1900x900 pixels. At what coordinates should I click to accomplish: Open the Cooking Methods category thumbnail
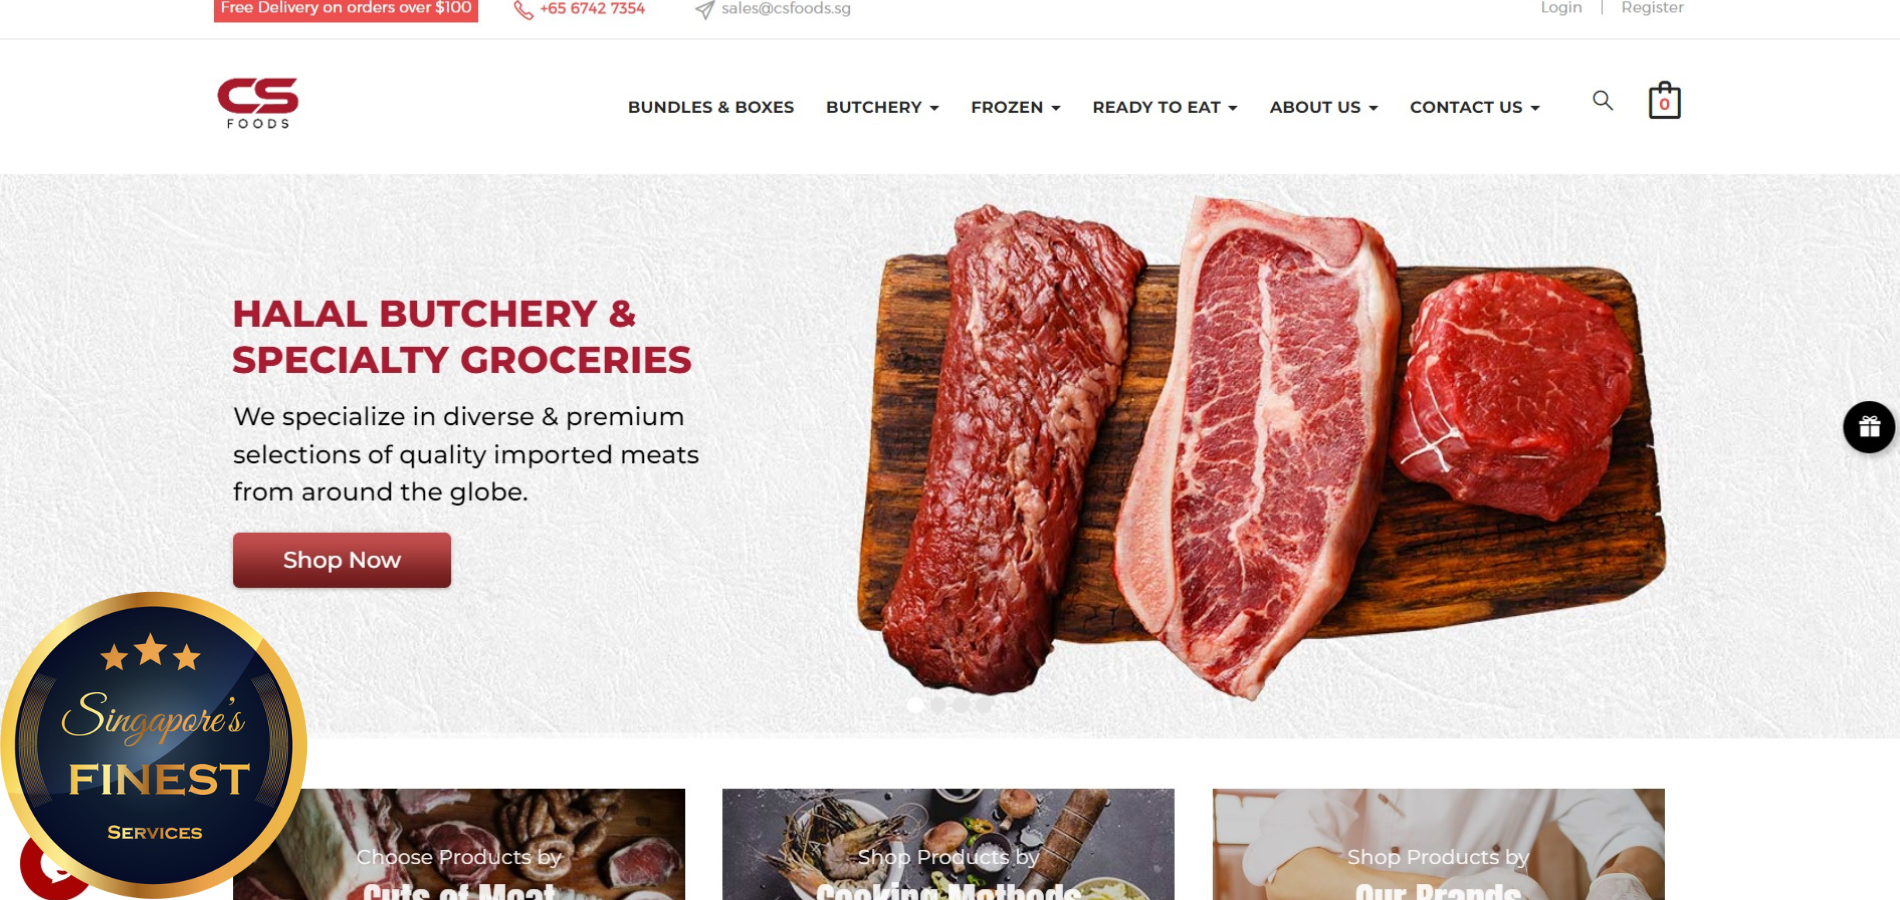948,844
